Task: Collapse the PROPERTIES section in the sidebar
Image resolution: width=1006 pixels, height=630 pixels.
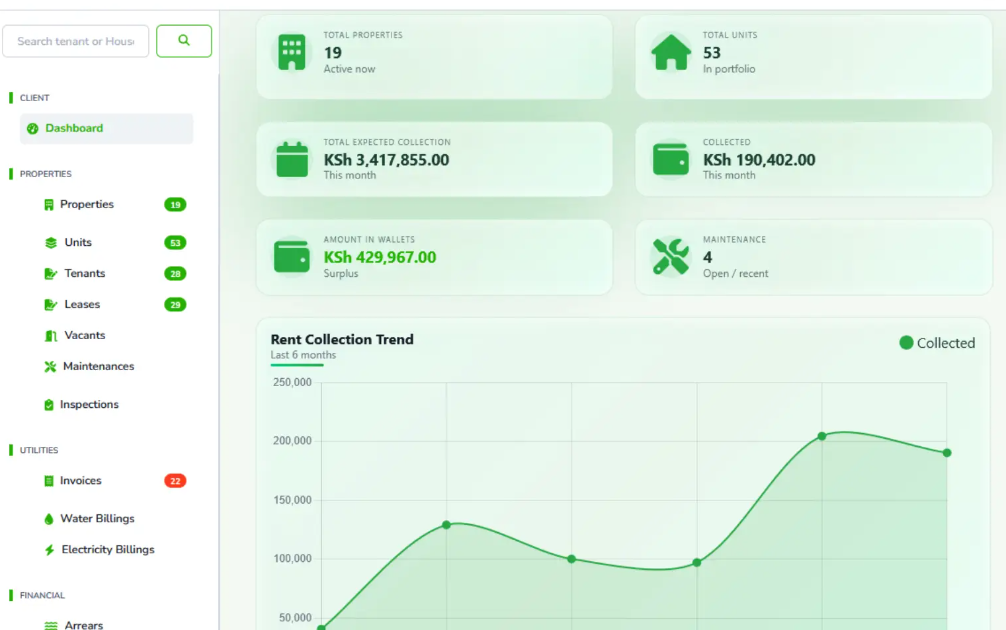Action: pyautogui.click(x=45, y=173)
